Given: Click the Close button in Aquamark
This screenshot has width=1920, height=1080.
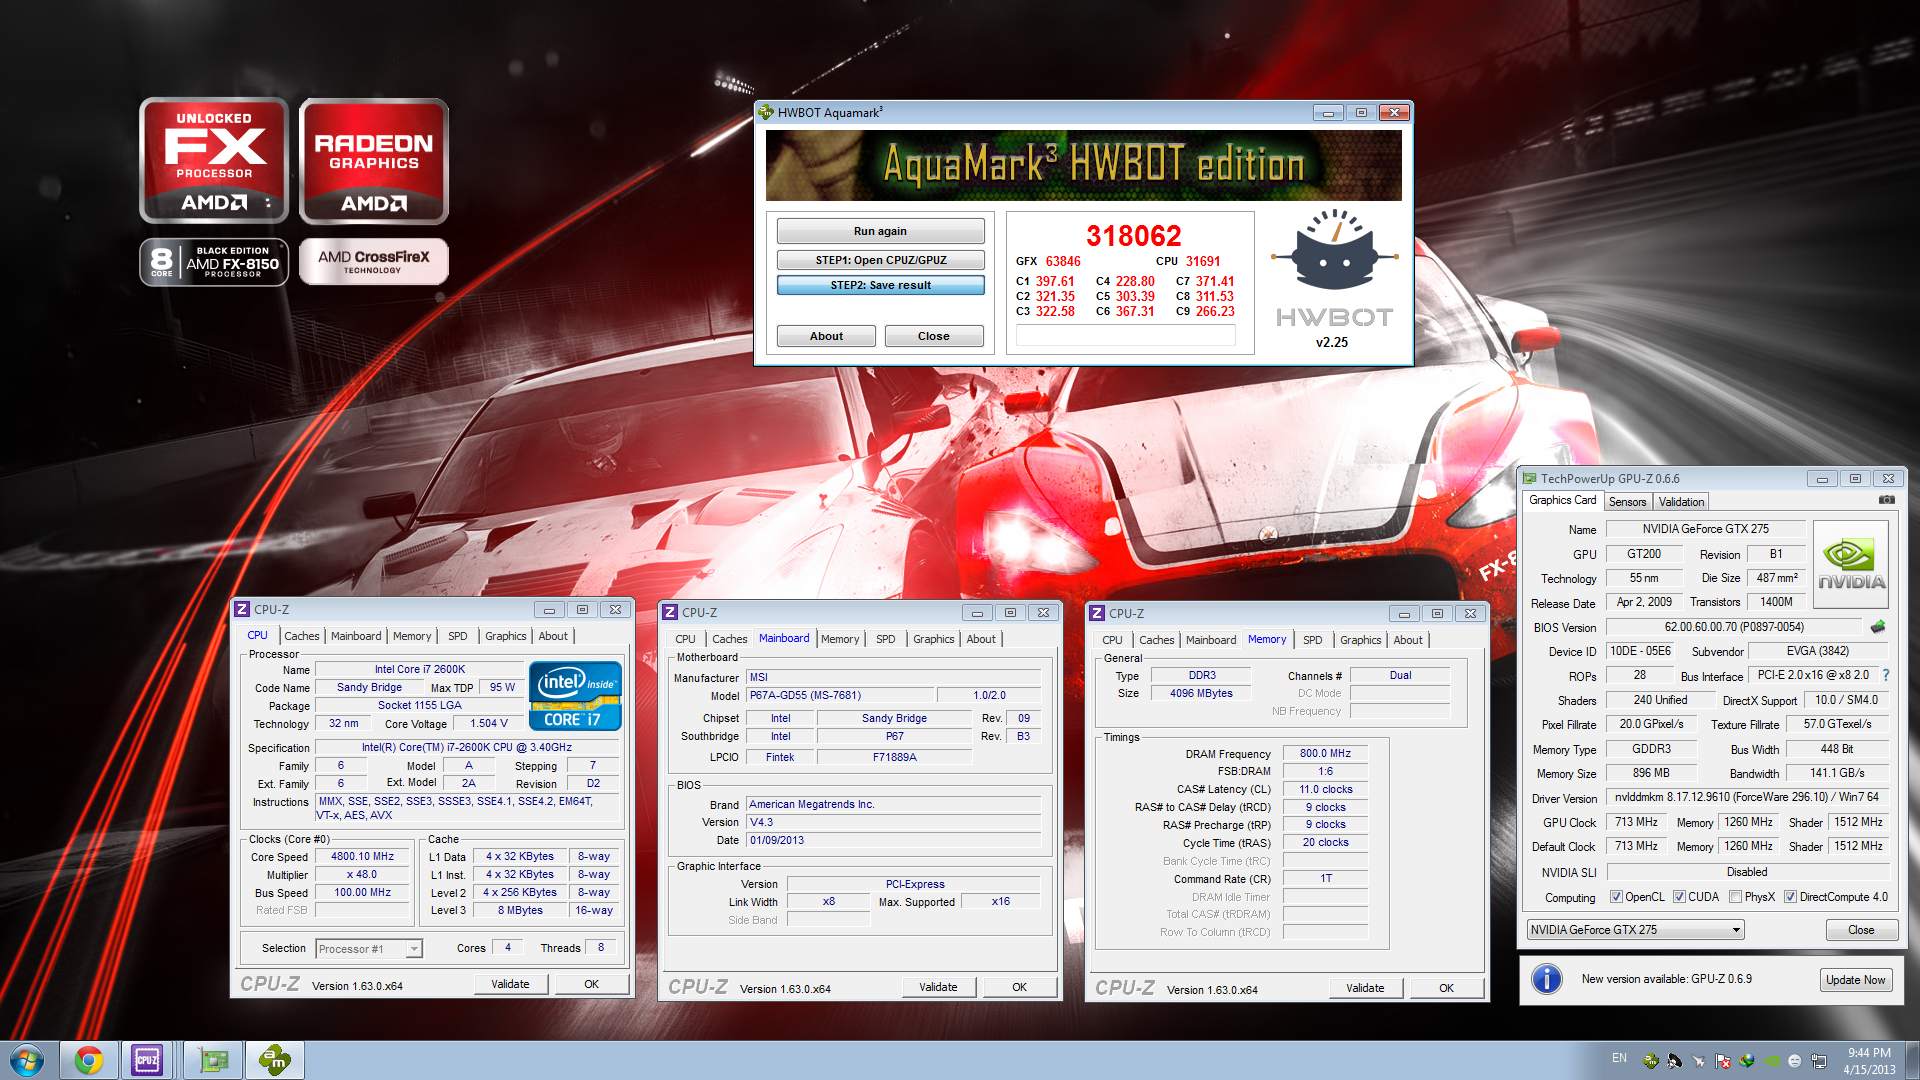Looking at the screenshot, I should [x=933, y=336].
